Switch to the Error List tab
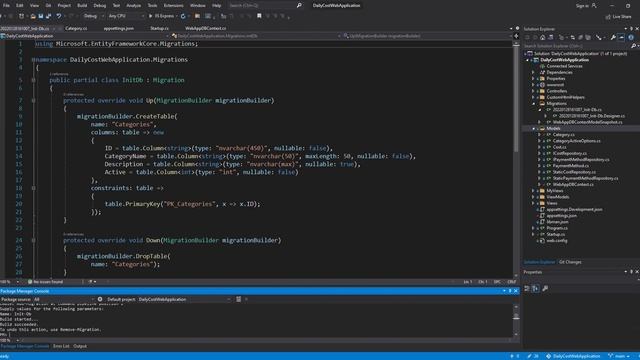The image size is (640, 360). click(61, 346)
